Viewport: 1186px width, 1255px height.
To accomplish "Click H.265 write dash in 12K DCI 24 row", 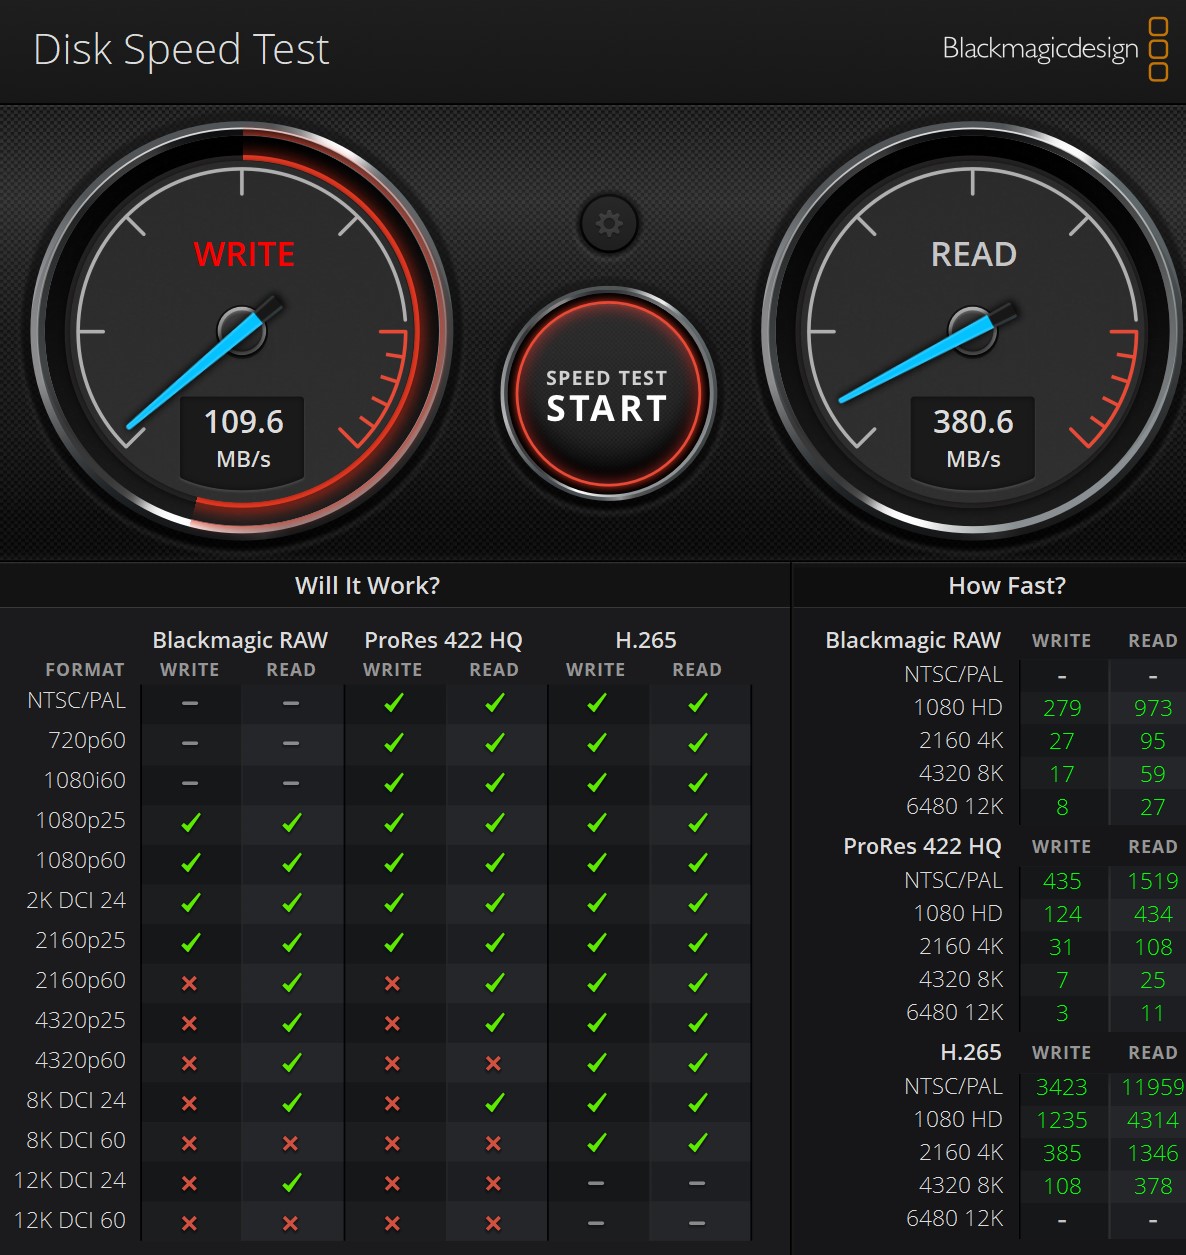I will coord(596,1183).
